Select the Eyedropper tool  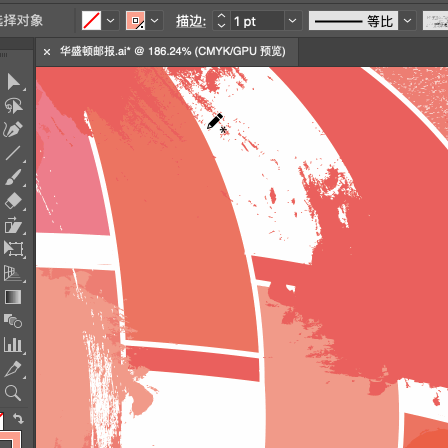tap(13, 369)
